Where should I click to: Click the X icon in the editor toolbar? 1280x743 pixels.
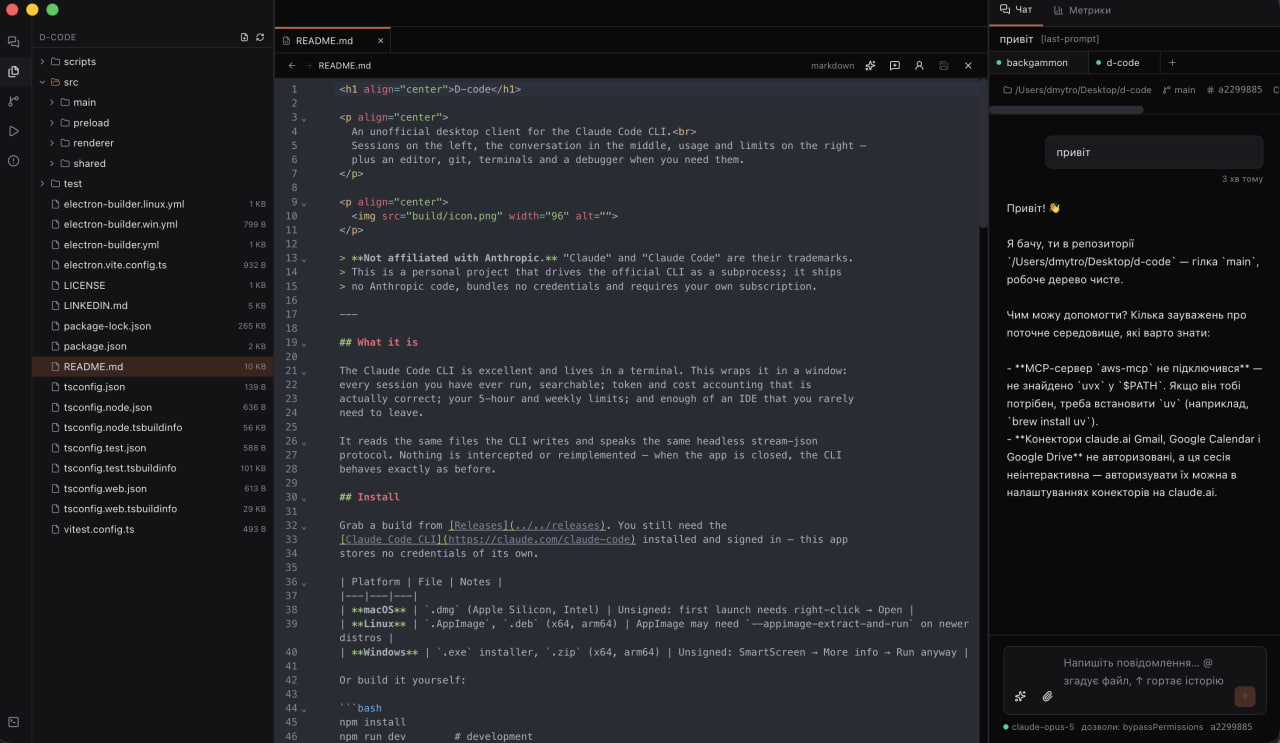pyautogui.click(x=968, y=66)
